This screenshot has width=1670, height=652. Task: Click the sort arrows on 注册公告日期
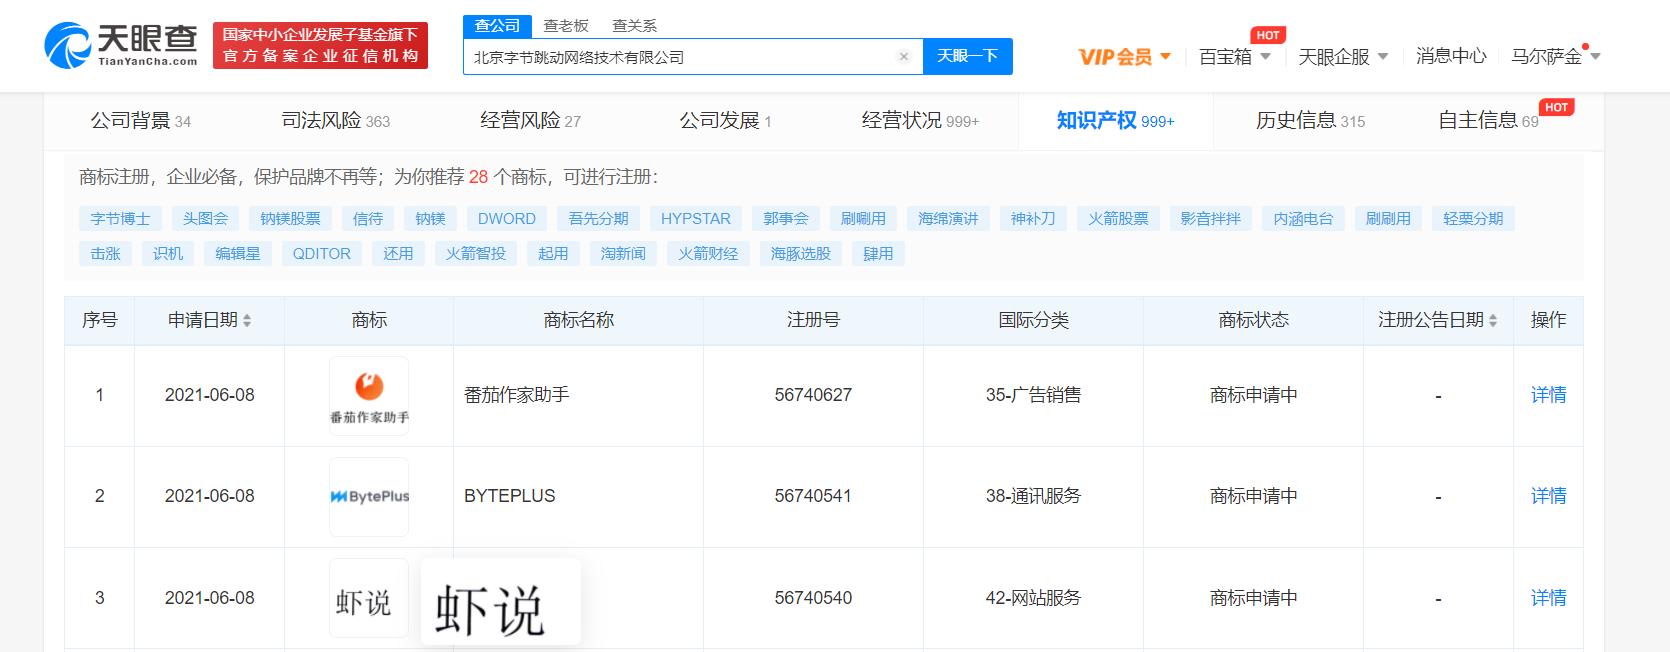click(x=1493, y=320)
